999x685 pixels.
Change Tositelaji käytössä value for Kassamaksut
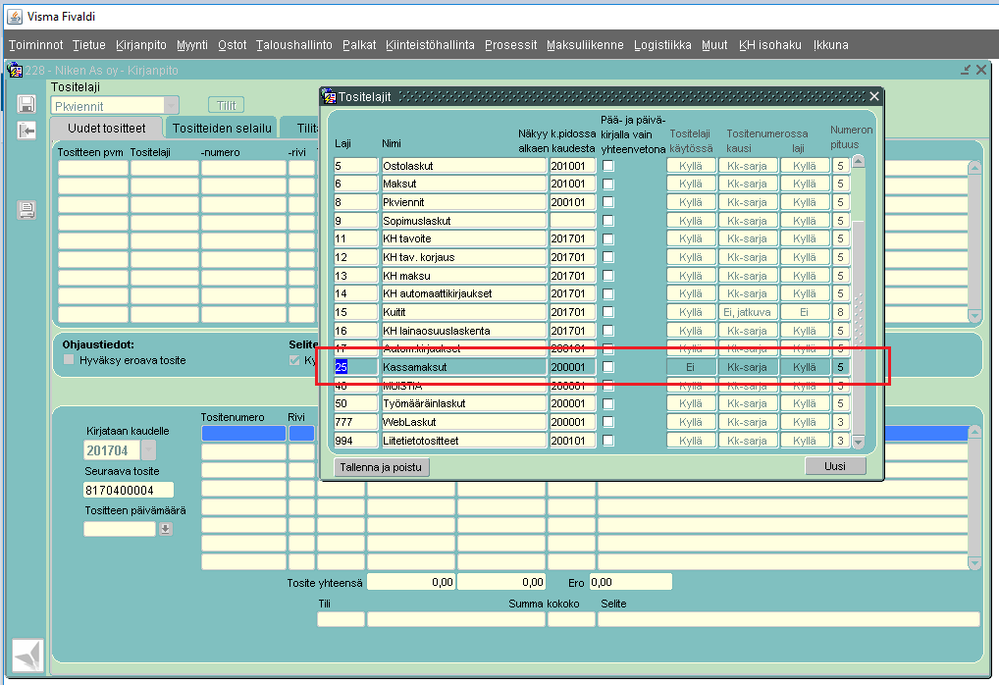point(691,367)
